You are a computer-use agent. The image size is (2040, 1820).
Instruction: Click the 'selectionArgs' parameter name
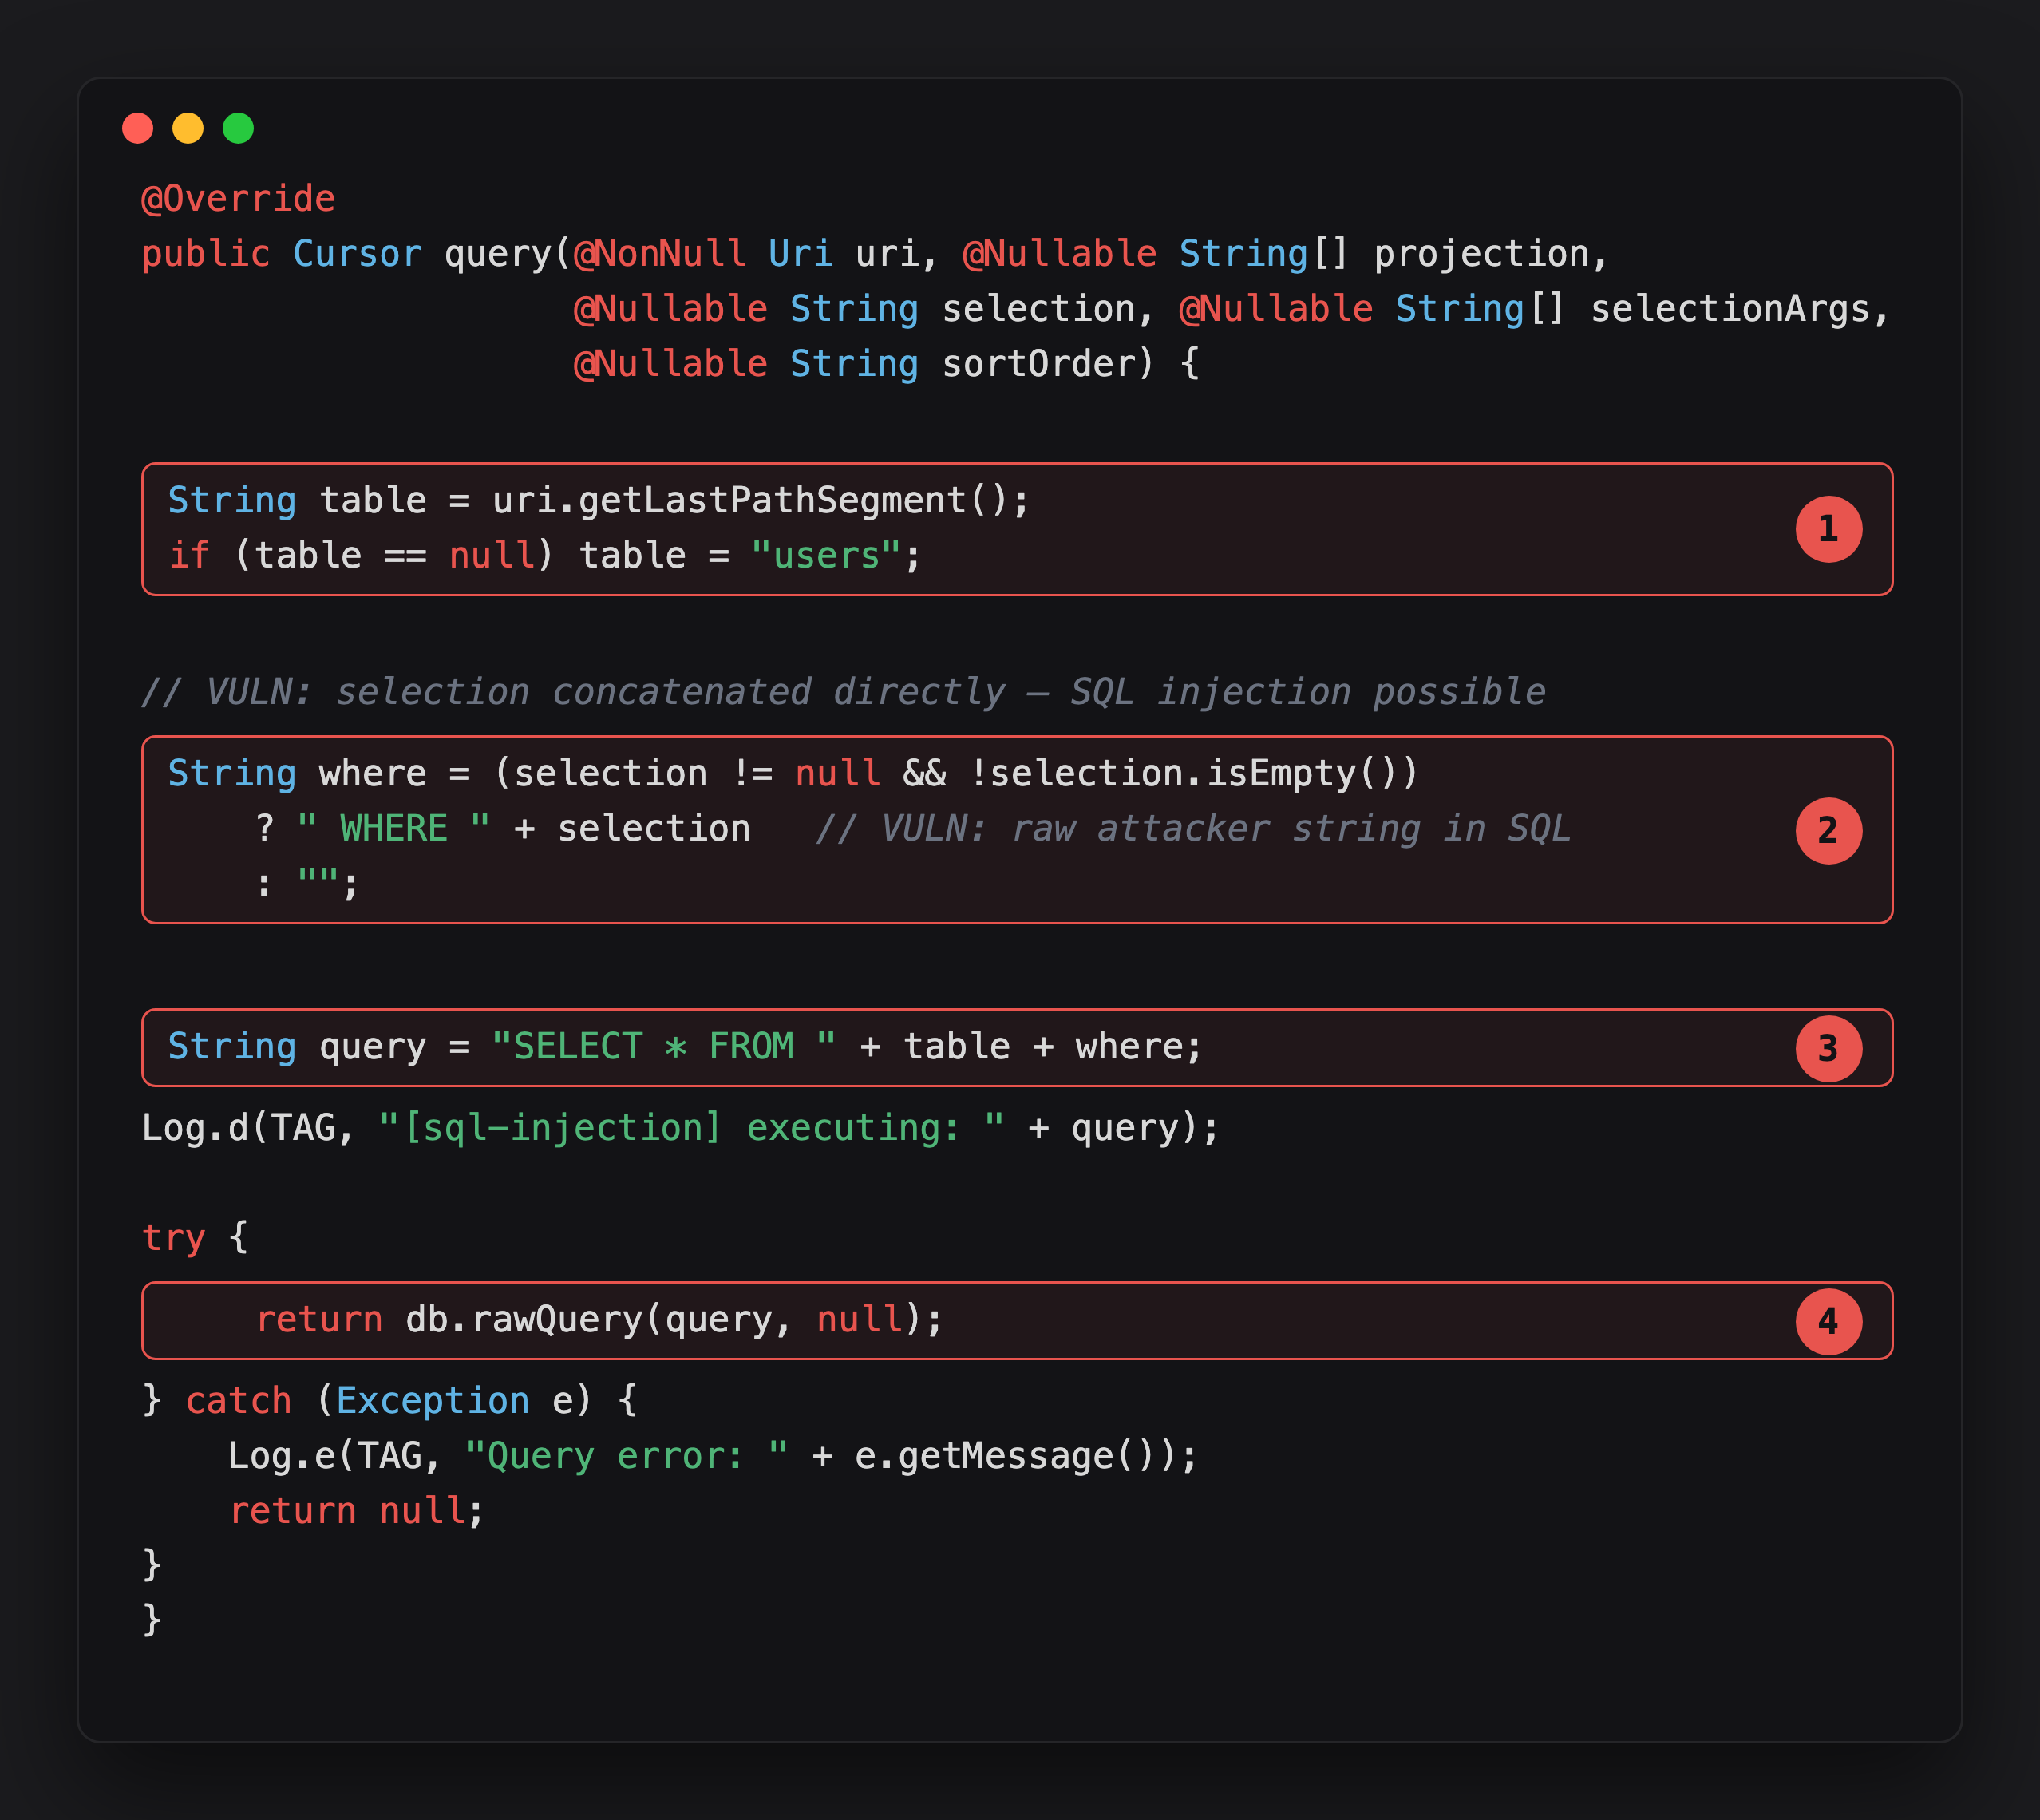pyautogui.click(x=1730, y=309)
